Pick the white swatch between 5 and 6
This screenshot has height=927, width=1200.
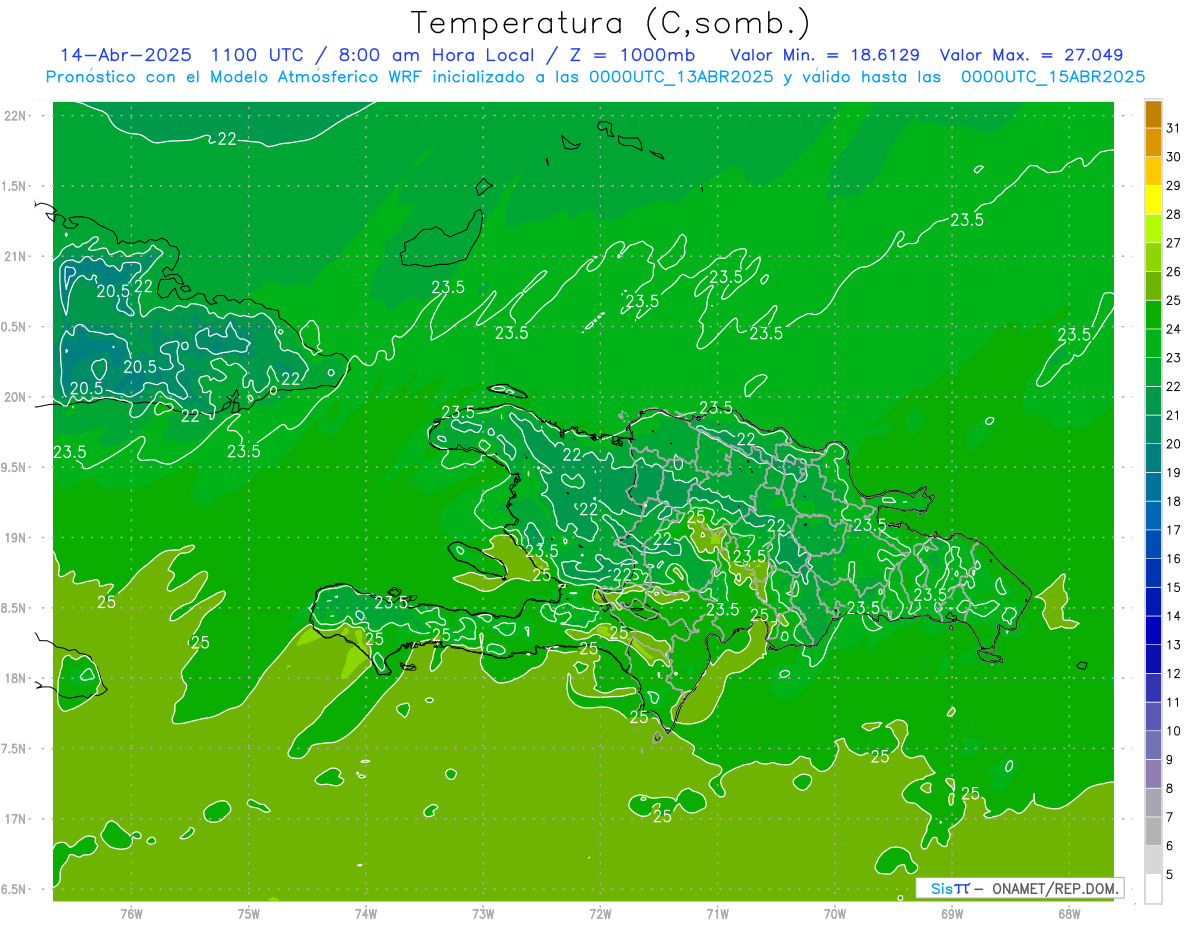coord(1153,860)
